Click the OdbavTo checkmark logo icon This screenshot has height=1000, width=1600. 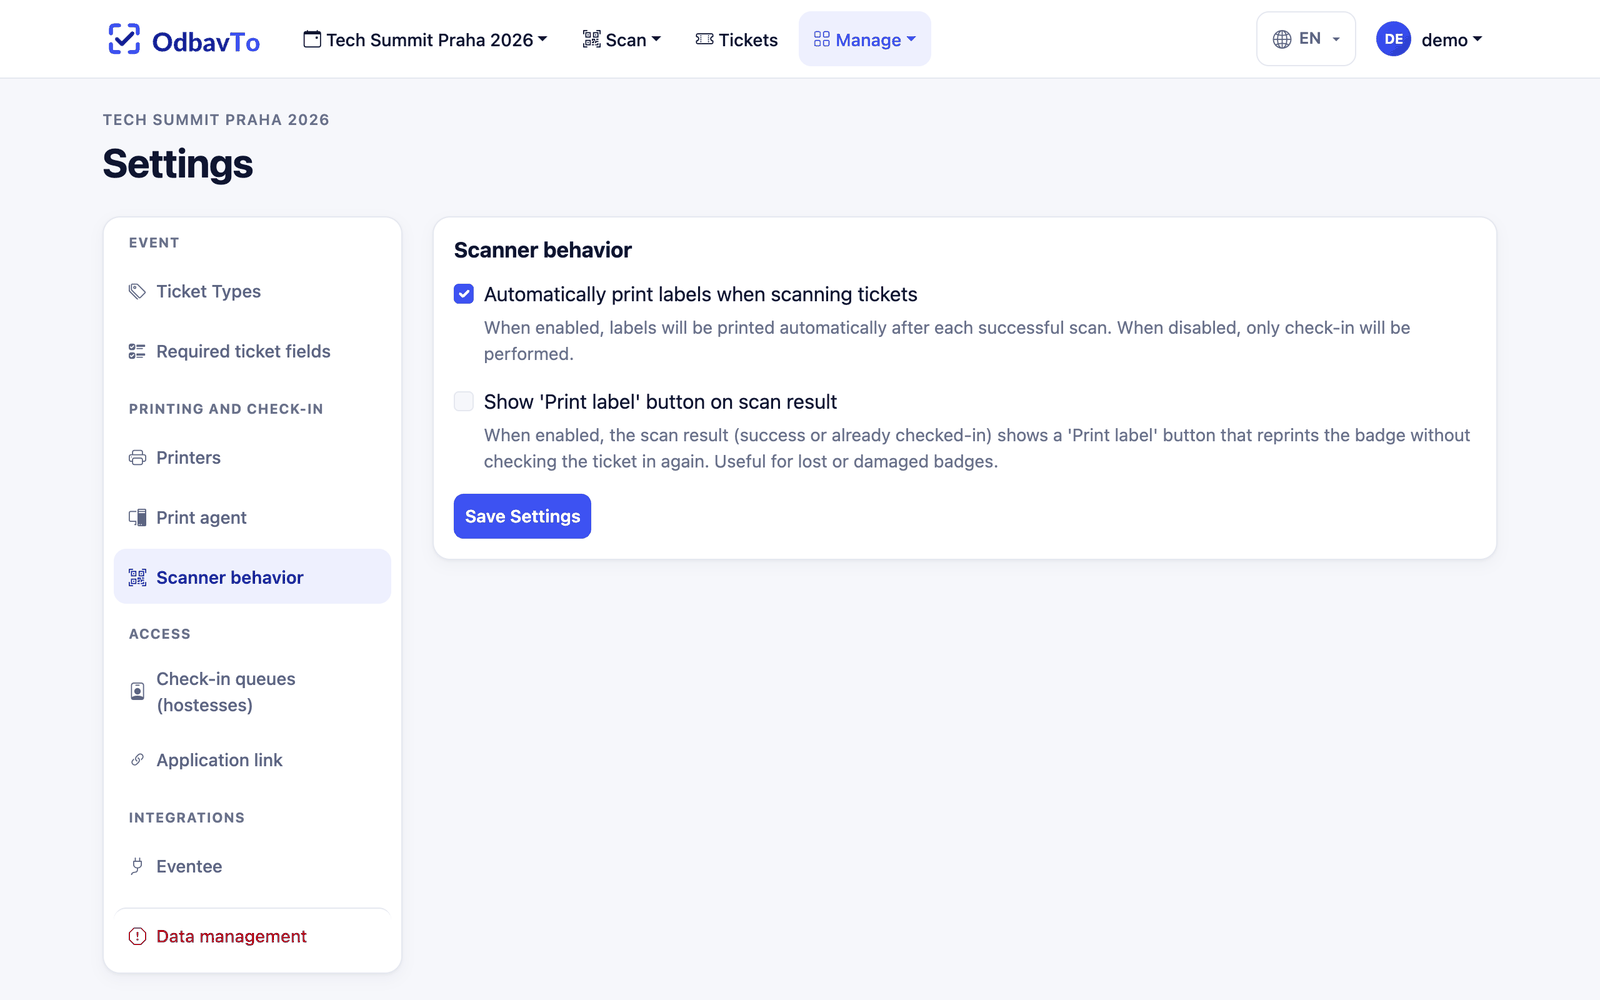pyautogui.click(x=124, y=39)
